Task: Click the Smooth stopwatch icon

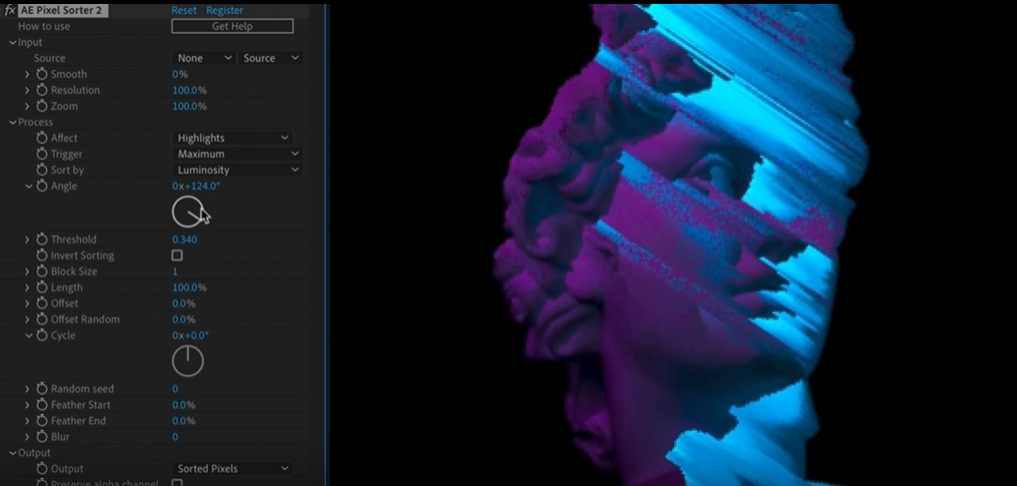Action: pos(42,75)
